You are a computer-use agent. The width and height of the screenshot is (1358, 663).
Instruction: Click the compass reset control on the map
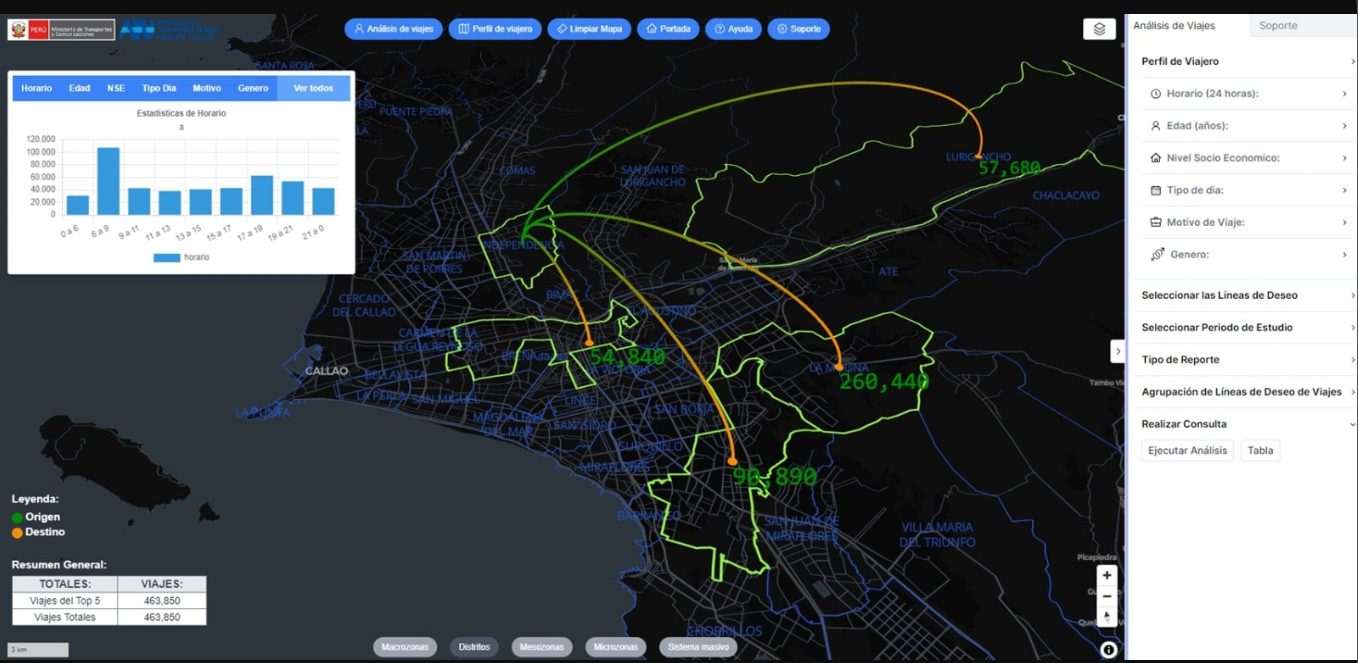[1107, 616]
